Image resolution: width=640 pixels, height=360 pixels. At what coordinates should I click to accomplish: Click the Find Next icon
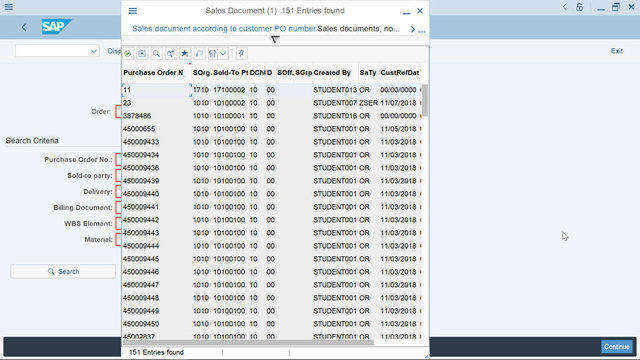[x=170, y=53]
